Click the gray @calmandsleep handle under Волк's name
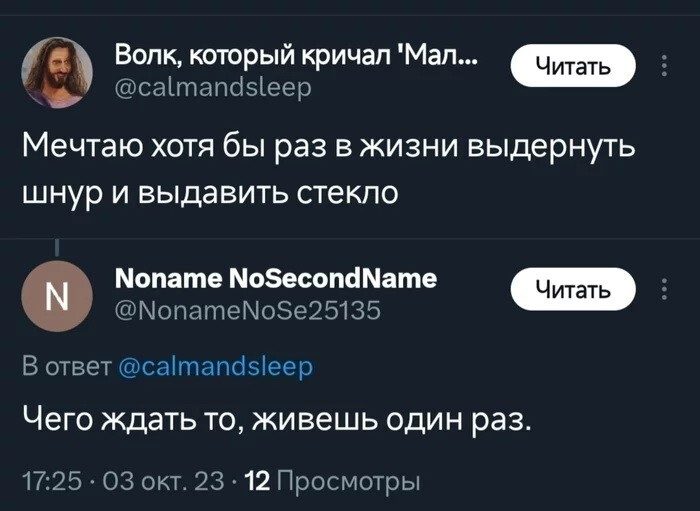This screenshot has width=700, height=511. [x=214, y=88]
